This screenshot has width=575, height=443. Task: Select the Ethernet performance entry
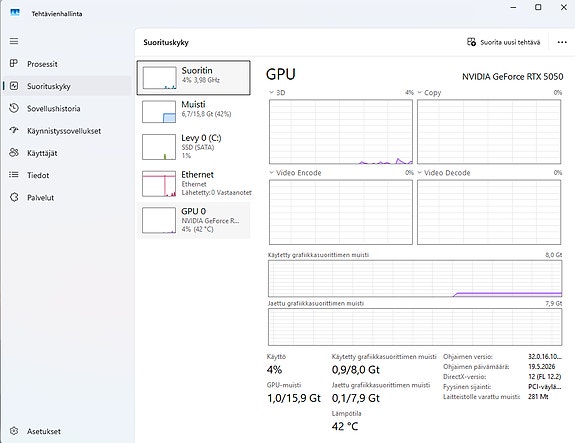click(194, 183)
